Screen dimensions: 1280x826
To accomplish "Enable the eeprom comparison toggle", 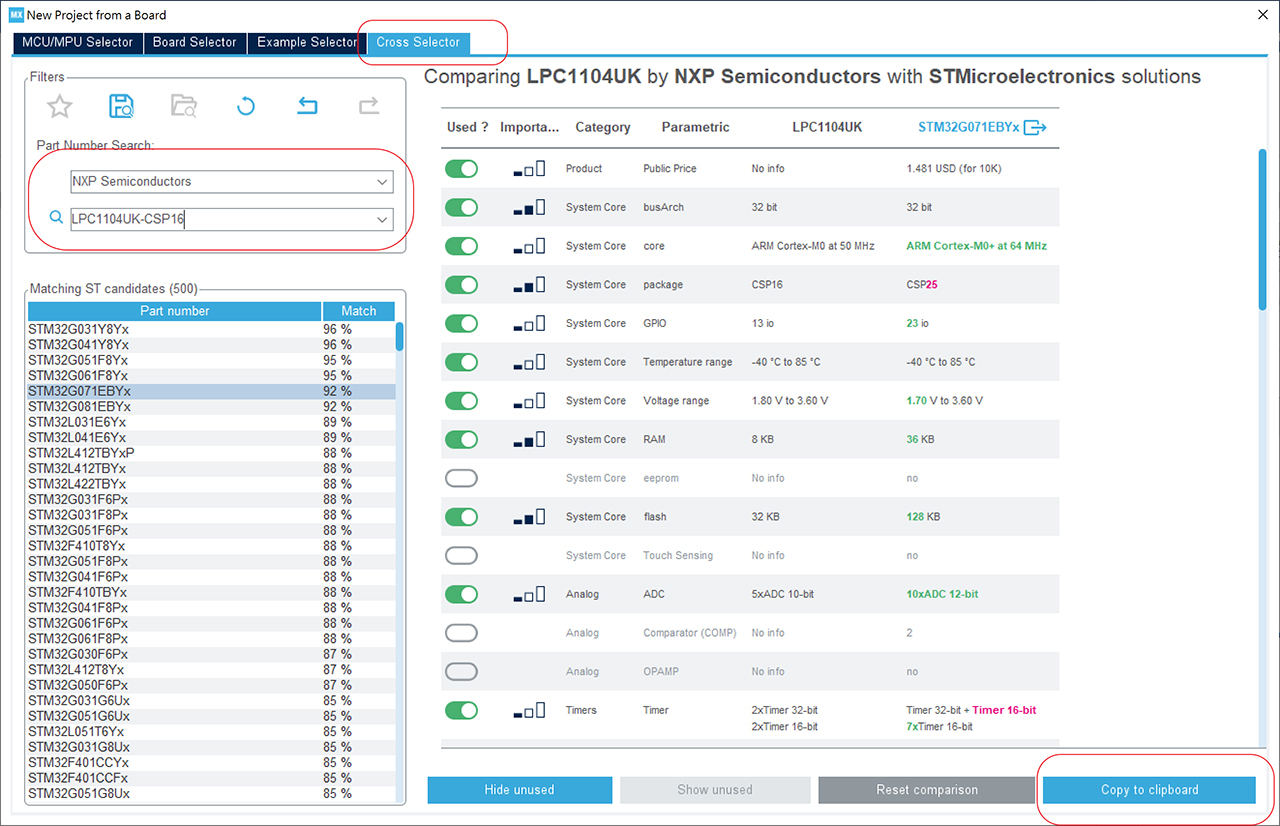I will [x=461, y=478].
